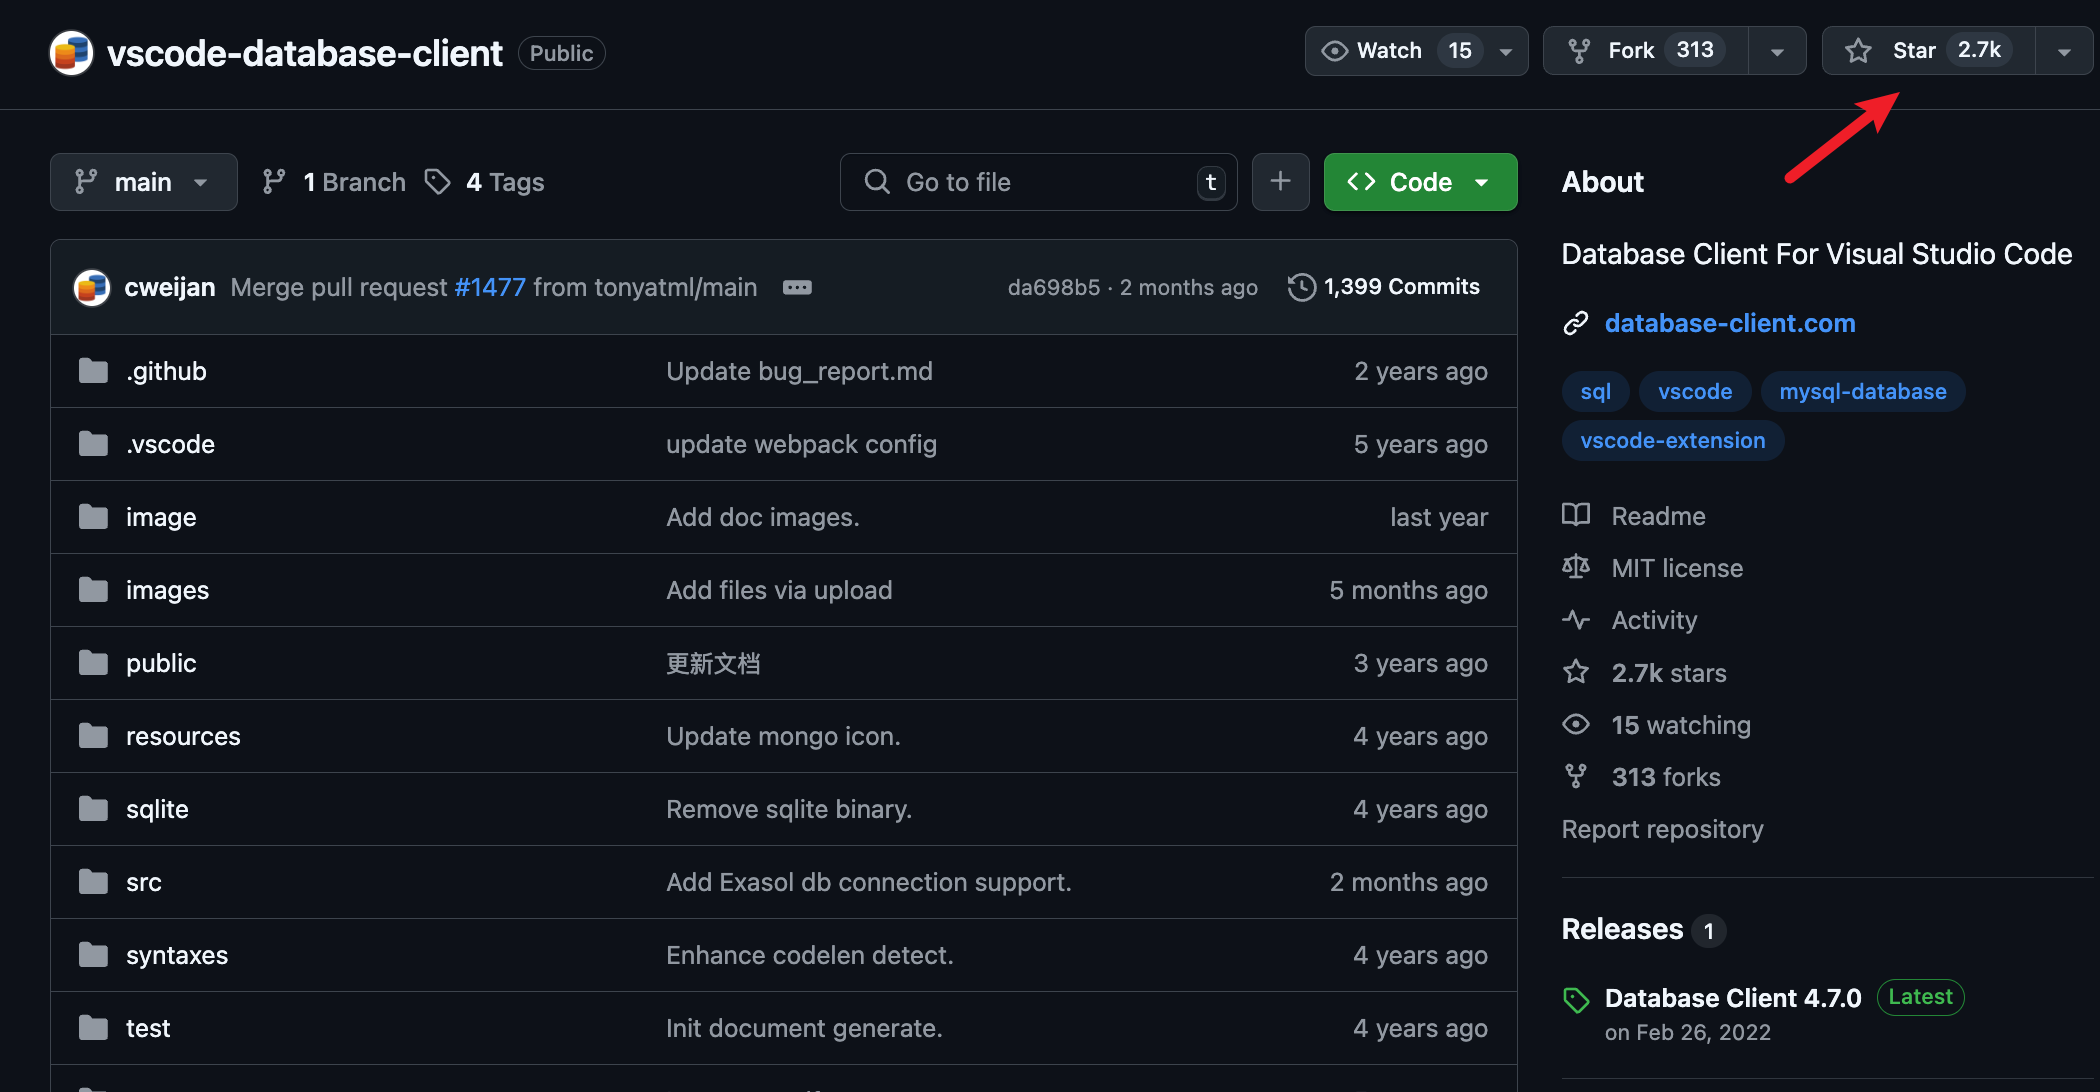View the 15 watching link
This screenshot has height=1092, width=2100.
pos(1681,725)
